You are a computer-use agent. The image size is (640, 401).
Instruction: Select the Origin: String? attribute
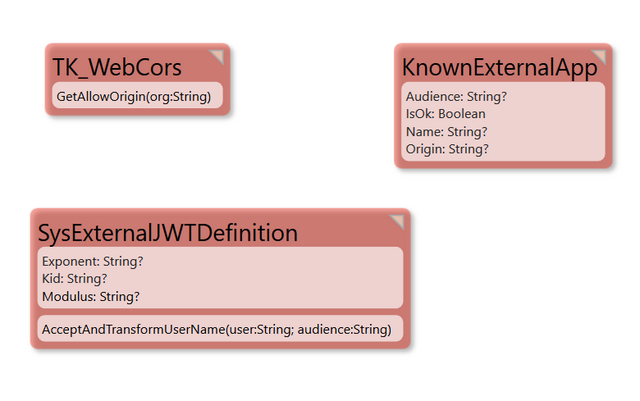click(x=447, y=149)
